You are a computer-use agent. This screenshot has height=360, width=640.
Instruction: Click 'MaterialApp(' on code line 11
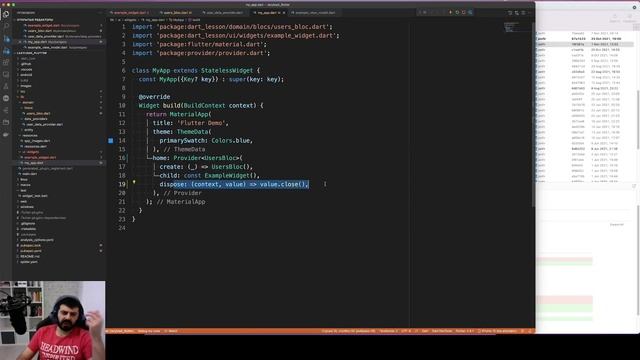(191, 114)
